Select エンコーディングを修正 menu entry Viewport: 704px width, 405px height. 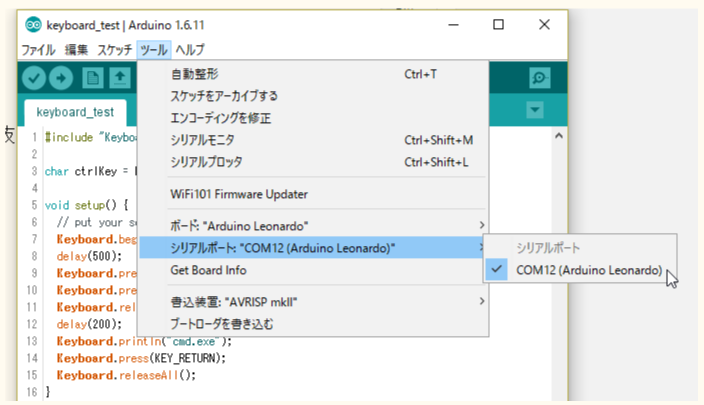313,118
